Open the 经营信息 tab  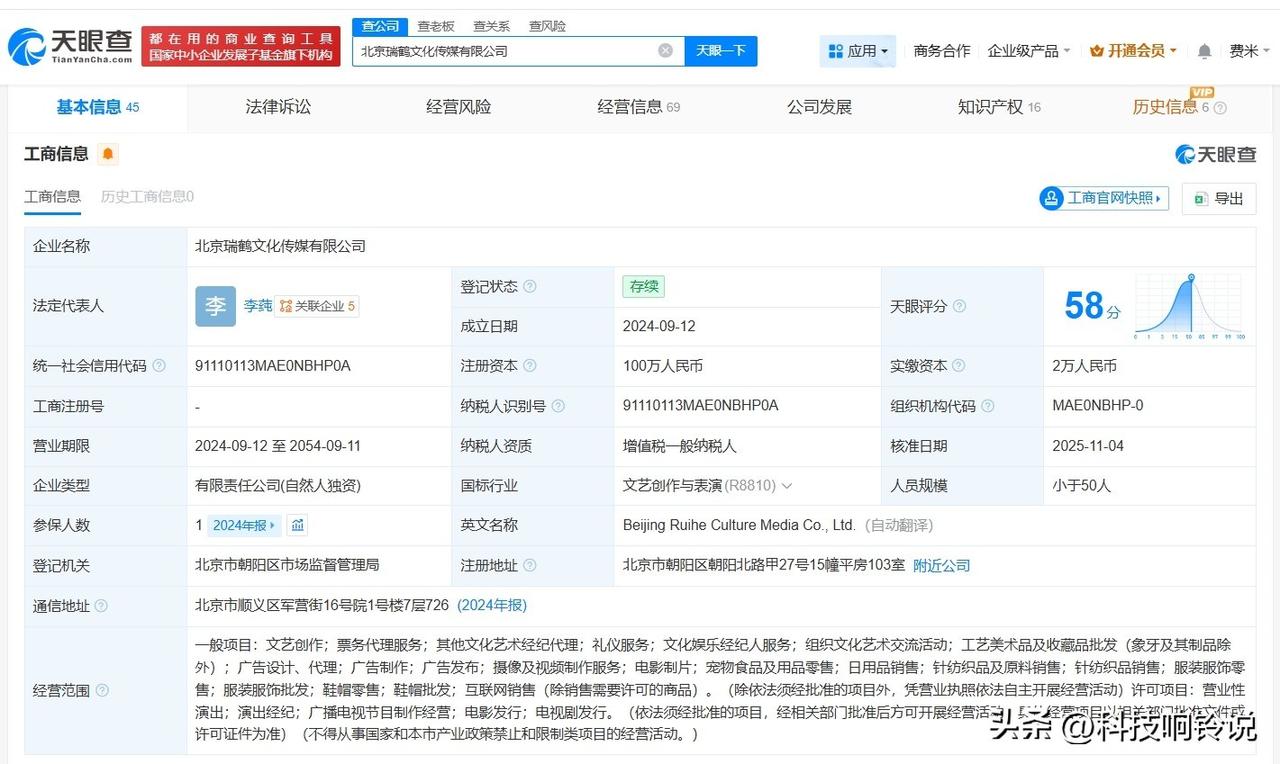(638, 107)
